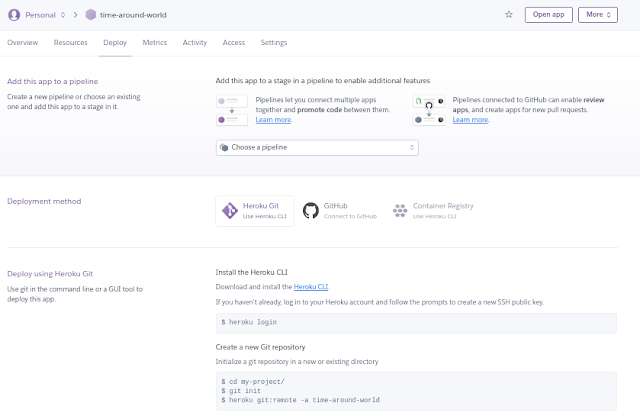Image resolution: width=640 pixels, height=416 pixels.
Task: Click the GitHub octocat icon
Action: 311,211
